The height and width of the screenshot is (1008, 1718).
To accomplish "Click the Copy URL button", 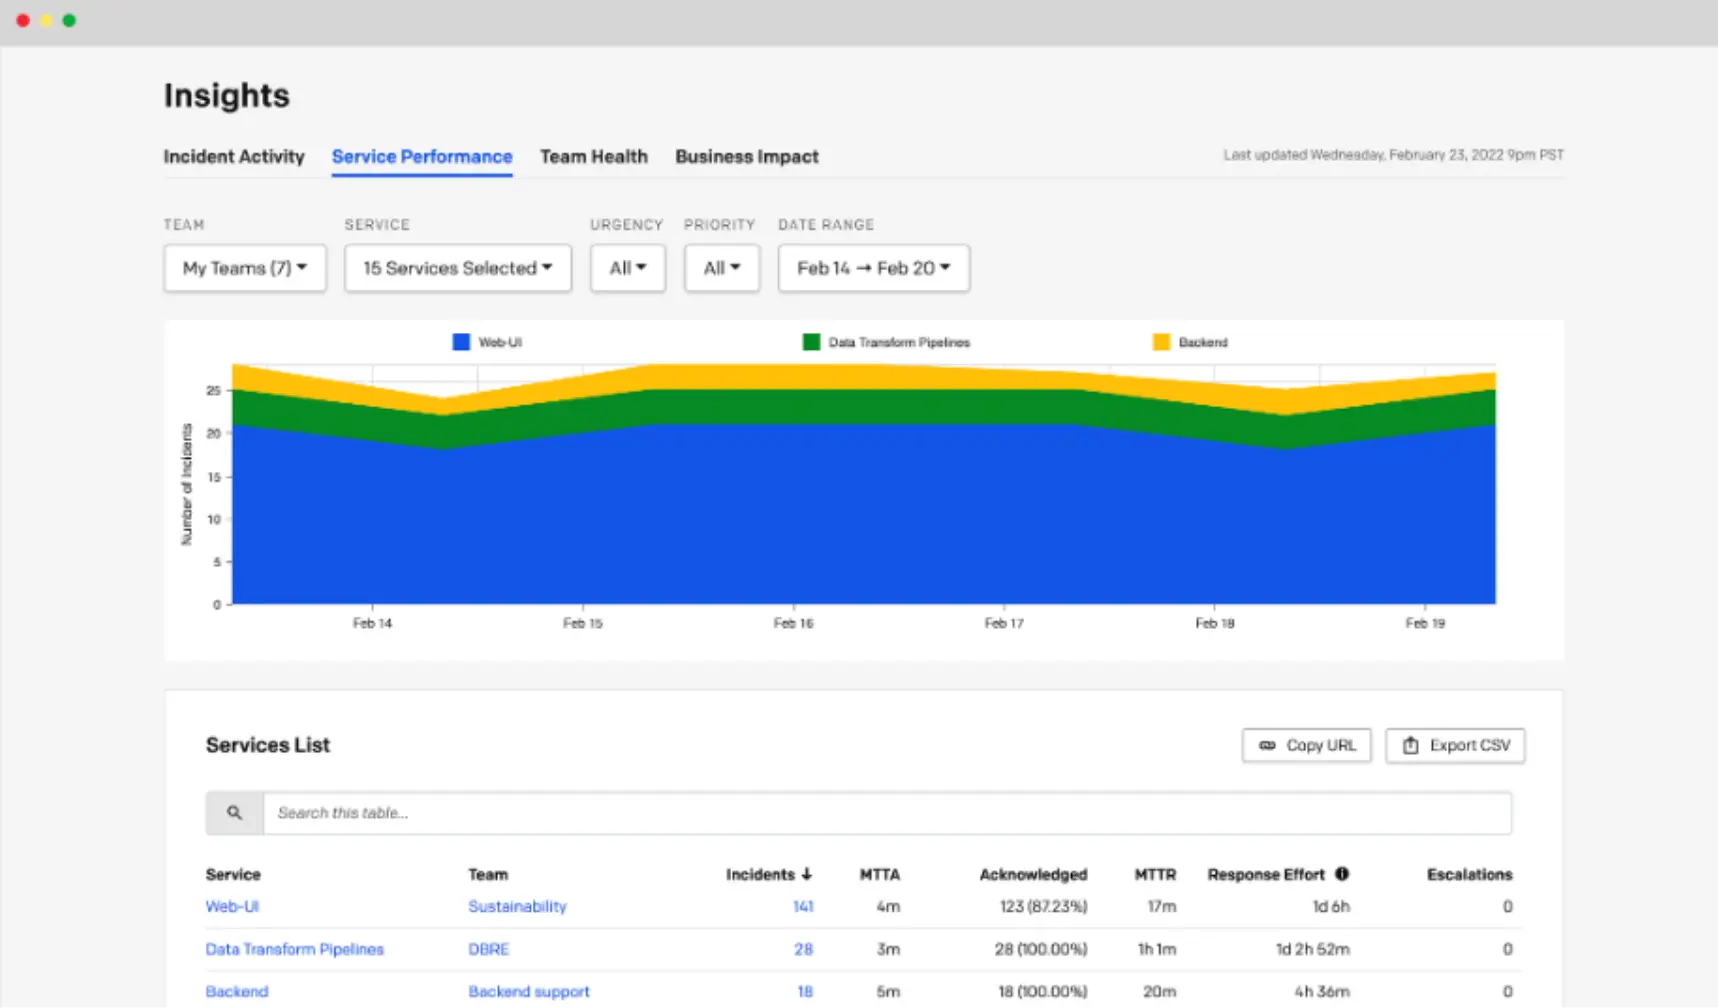I will coord(1307,745).
